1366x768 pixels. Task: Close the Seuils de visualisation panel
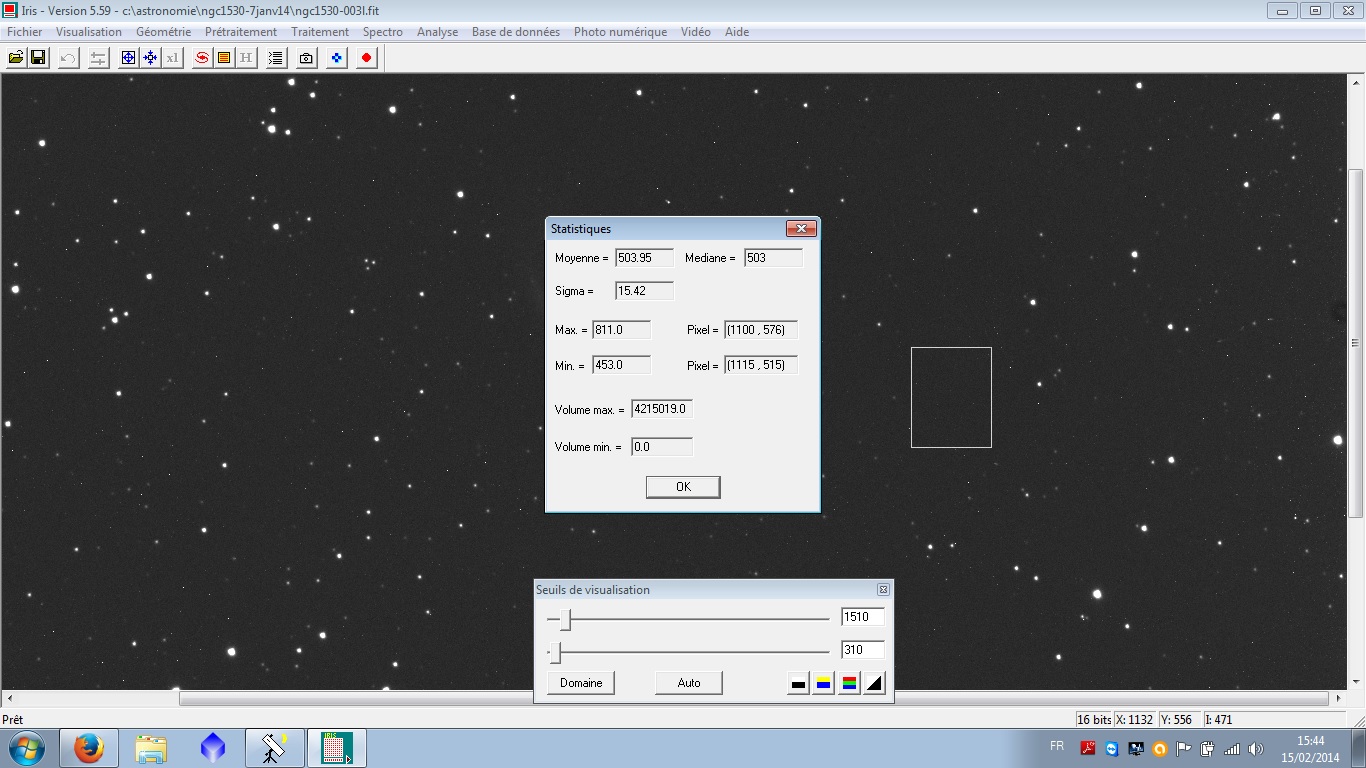[x=883, y=590]
